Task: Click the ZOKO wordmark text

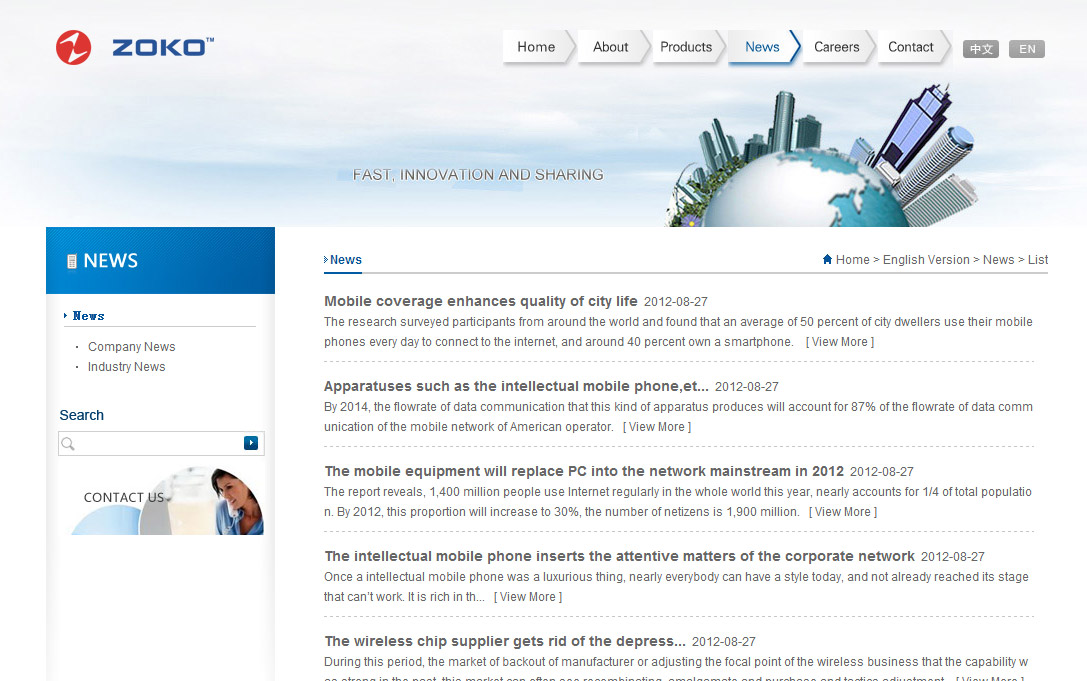Action: (x=163, y=47)
